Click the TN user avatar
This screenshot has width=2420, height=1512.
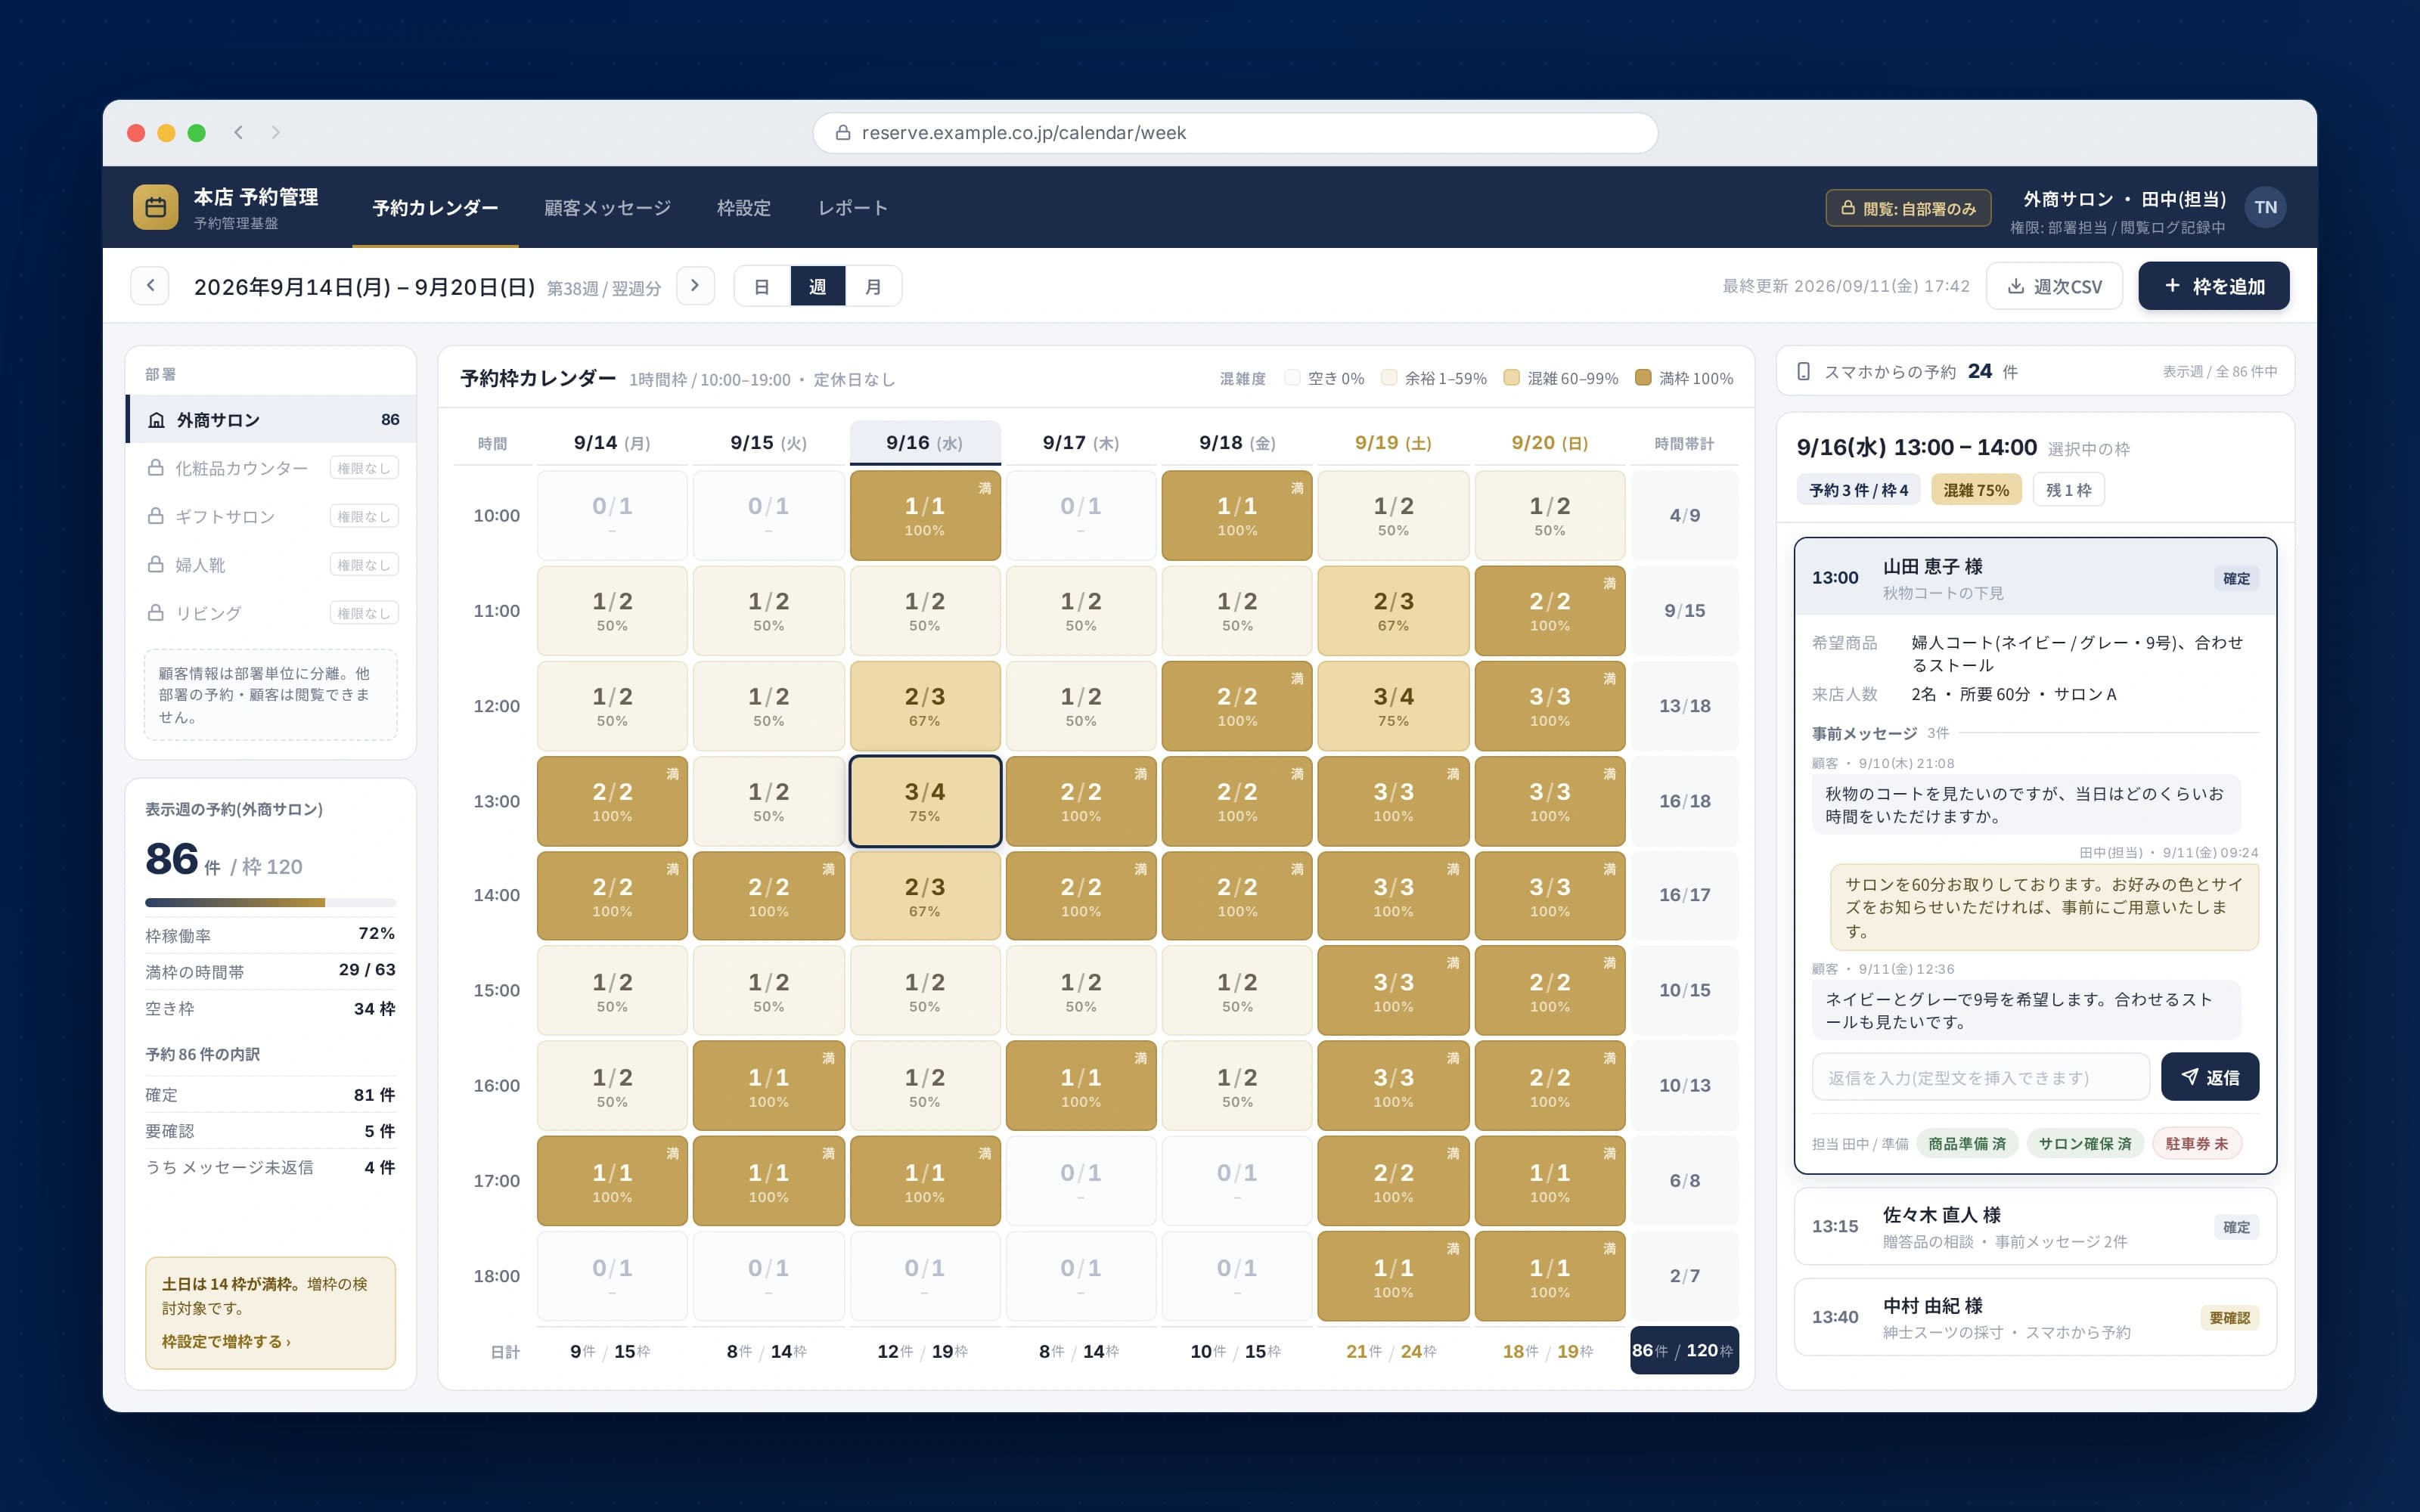[2265, 207]
